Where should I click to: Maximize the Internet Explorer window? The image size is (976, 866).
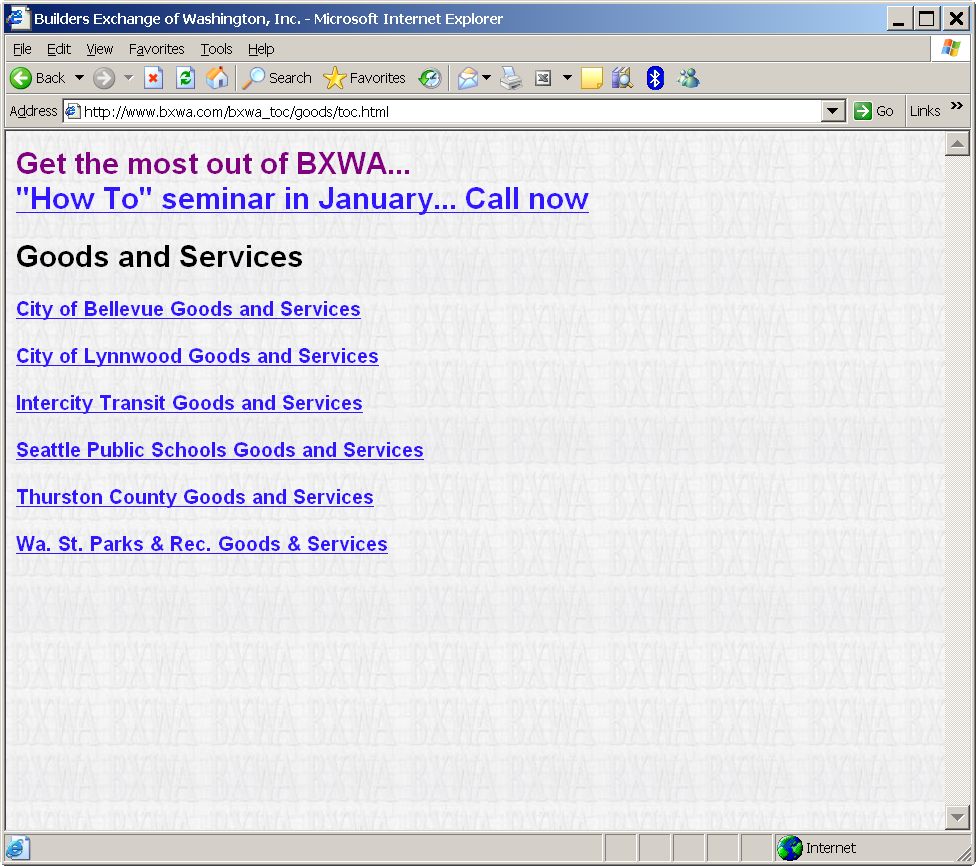coord(927,19)
